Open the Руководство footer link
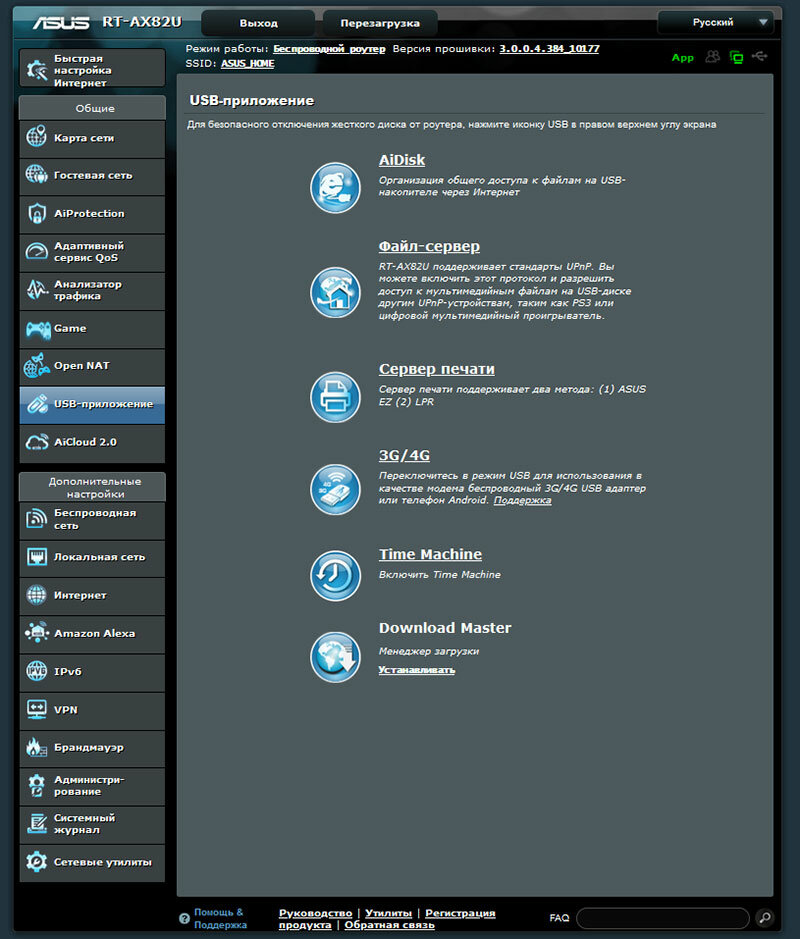Viewport: 800px width, 939px height. pos(316,913)
